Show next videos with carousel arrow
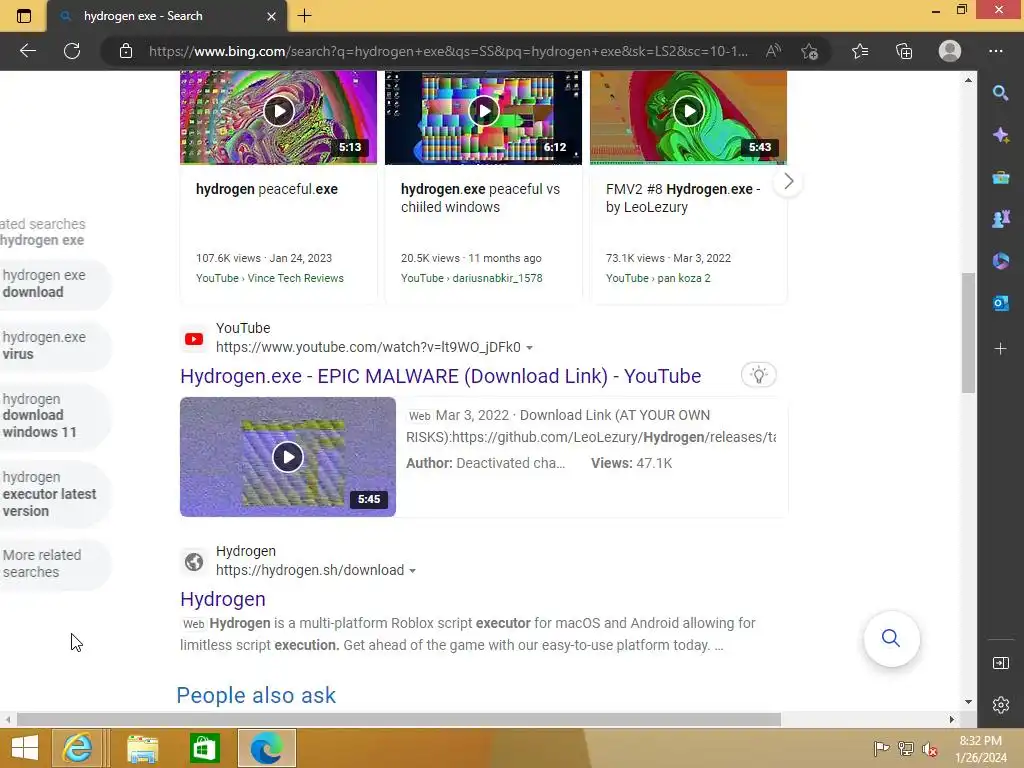1024x768 pixels. click(788, 182)
